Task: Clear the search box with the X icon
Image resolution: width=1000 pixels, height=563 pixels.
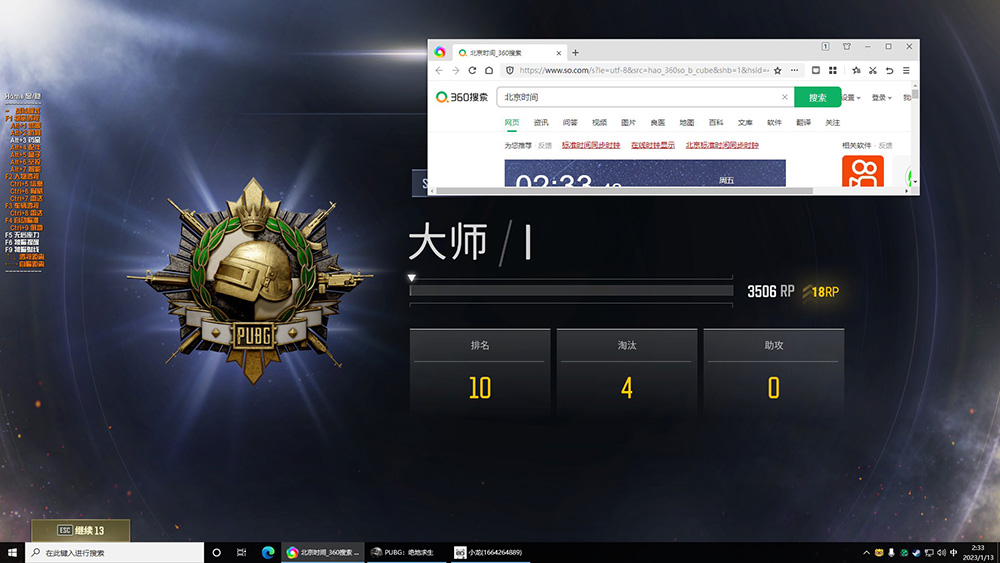Action: pos(784,97)
